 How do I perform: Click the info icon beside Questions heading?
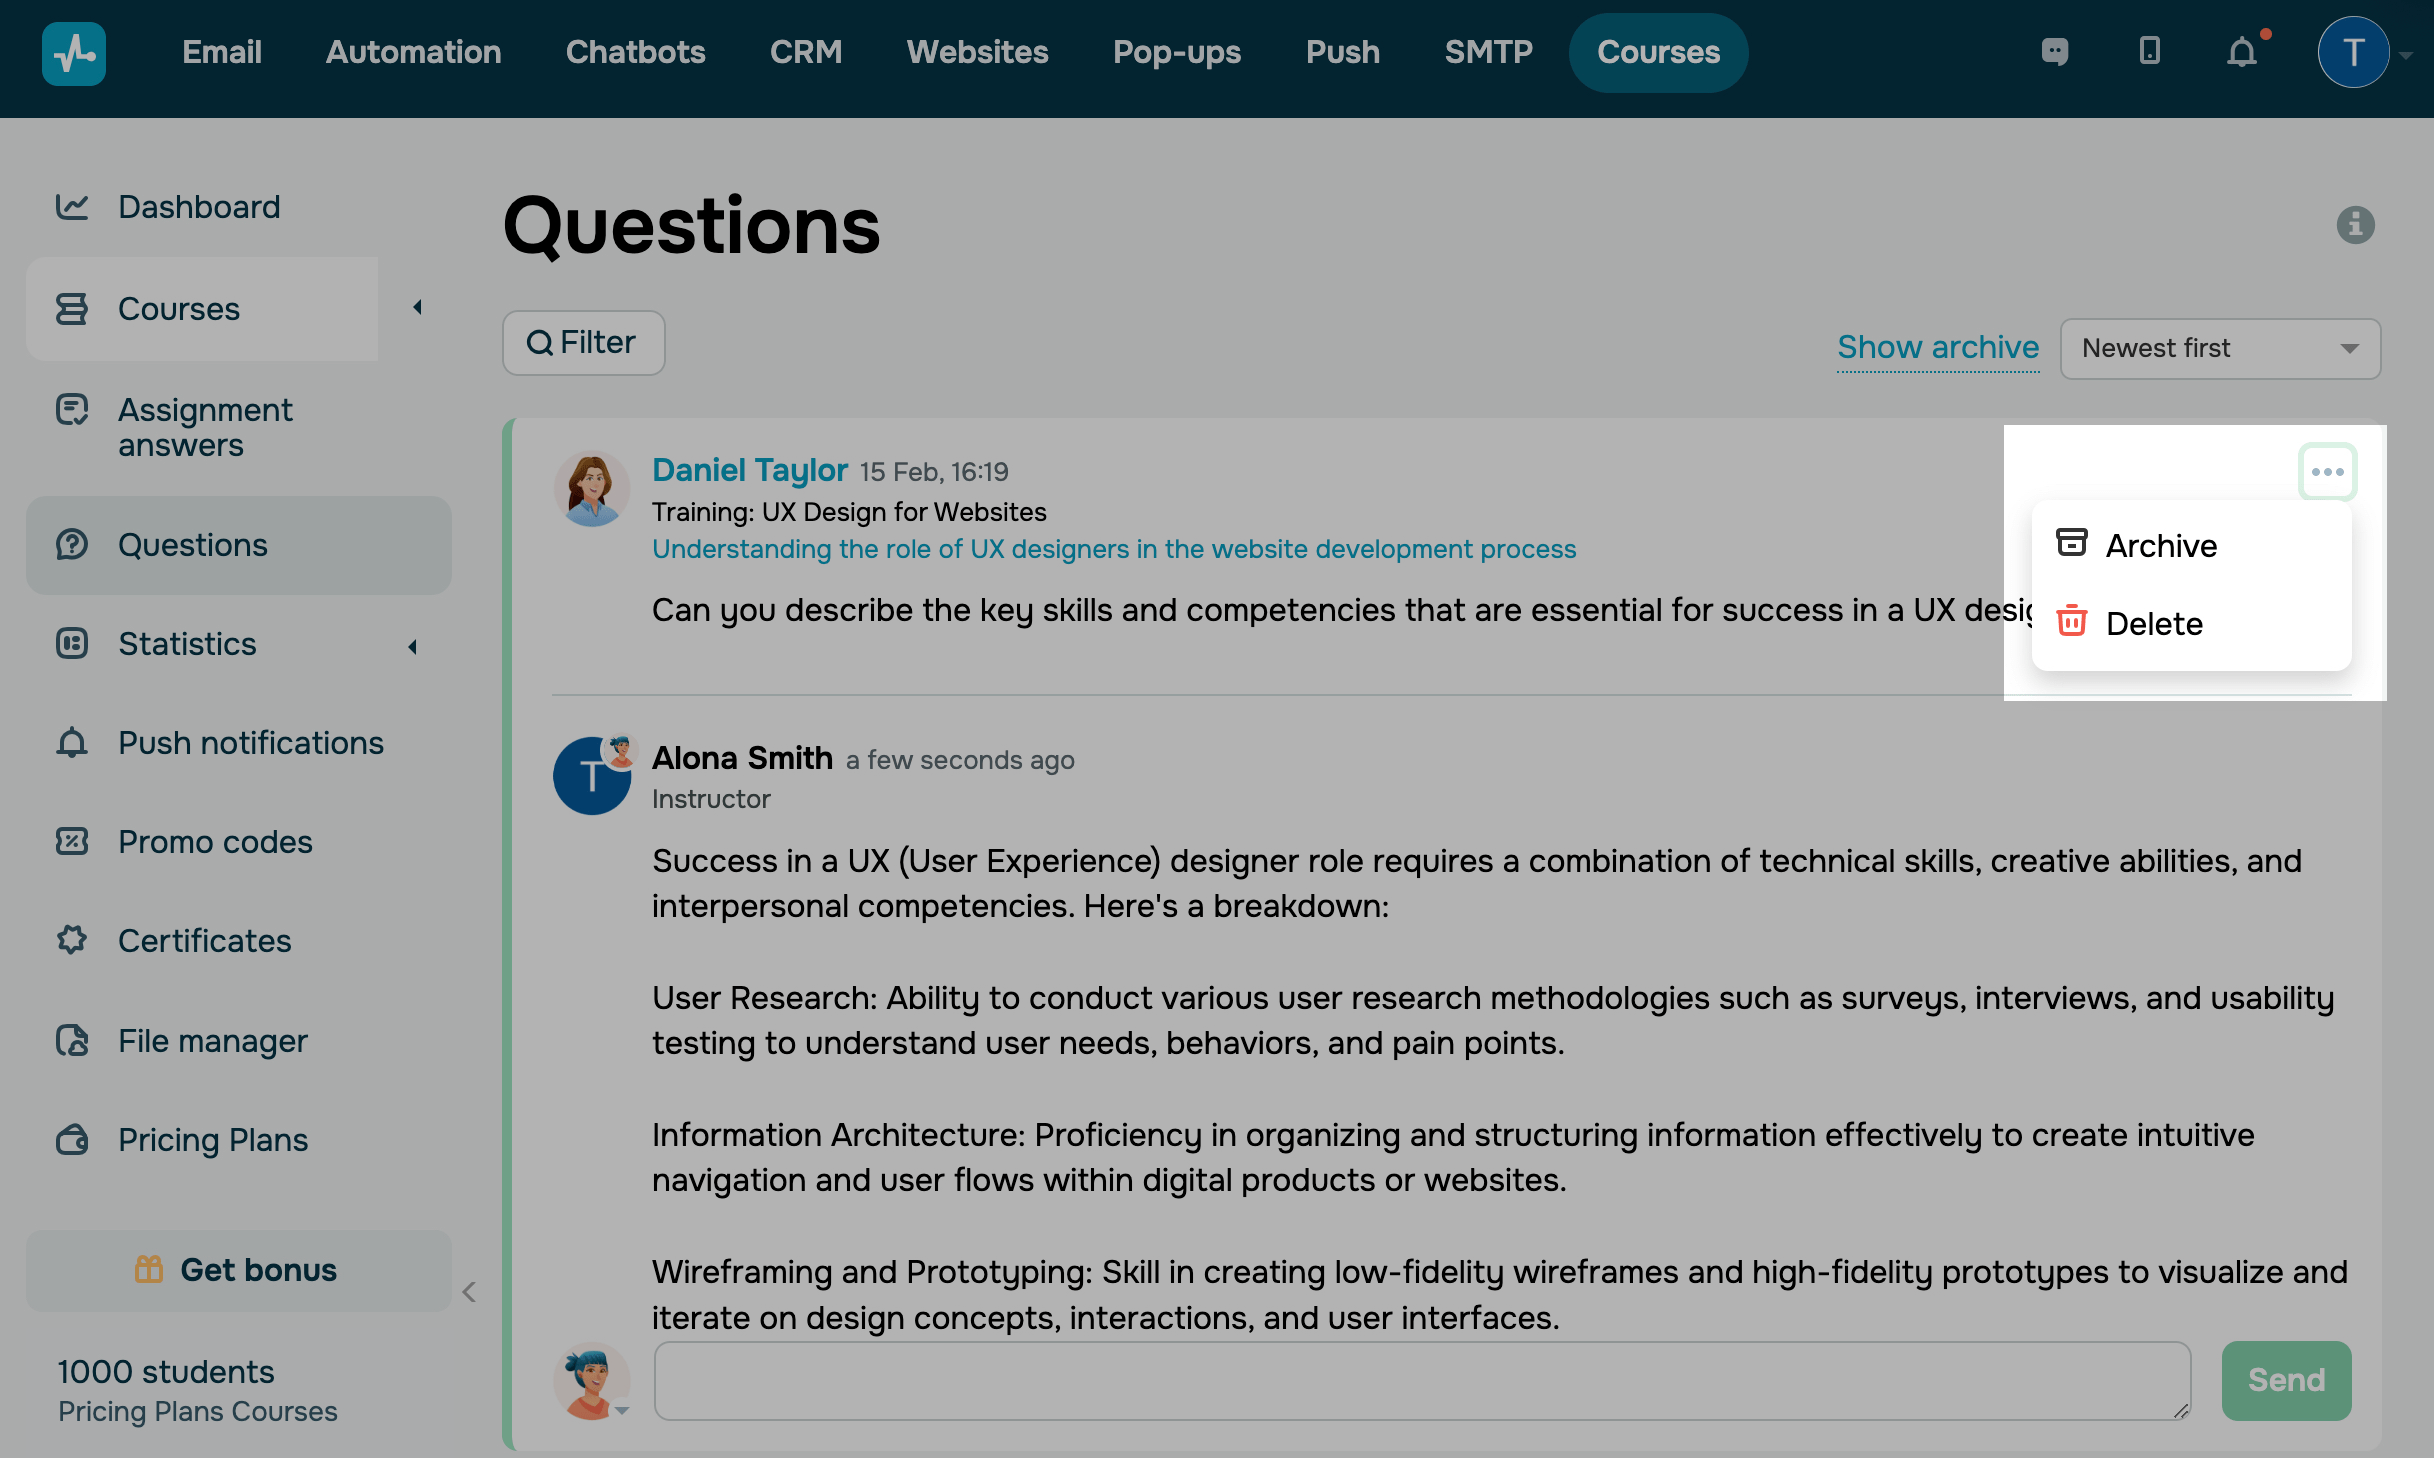2355,225
